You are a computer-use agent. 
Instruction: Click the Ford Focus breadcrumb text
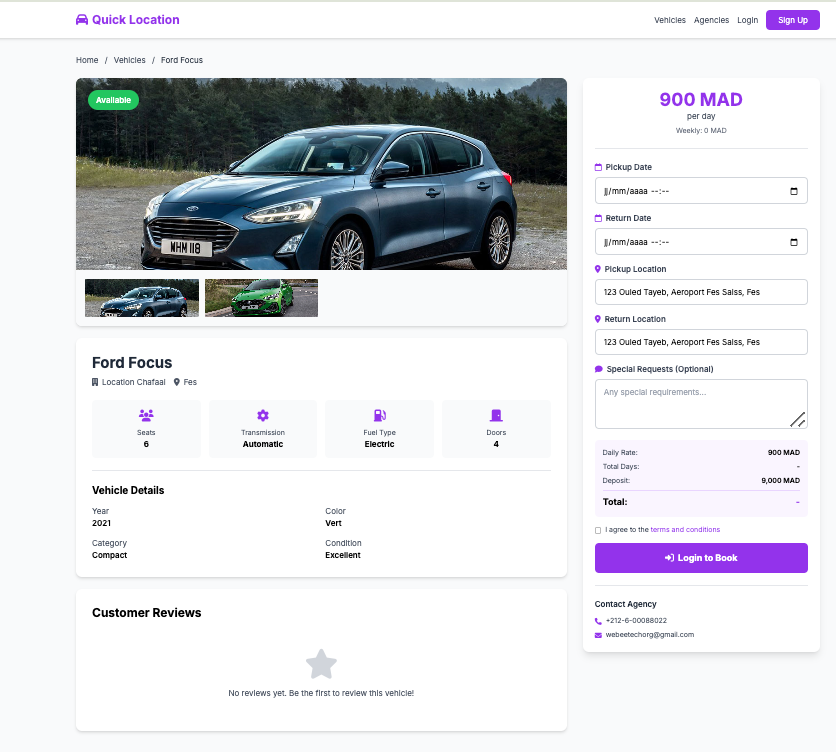point(182,60)
